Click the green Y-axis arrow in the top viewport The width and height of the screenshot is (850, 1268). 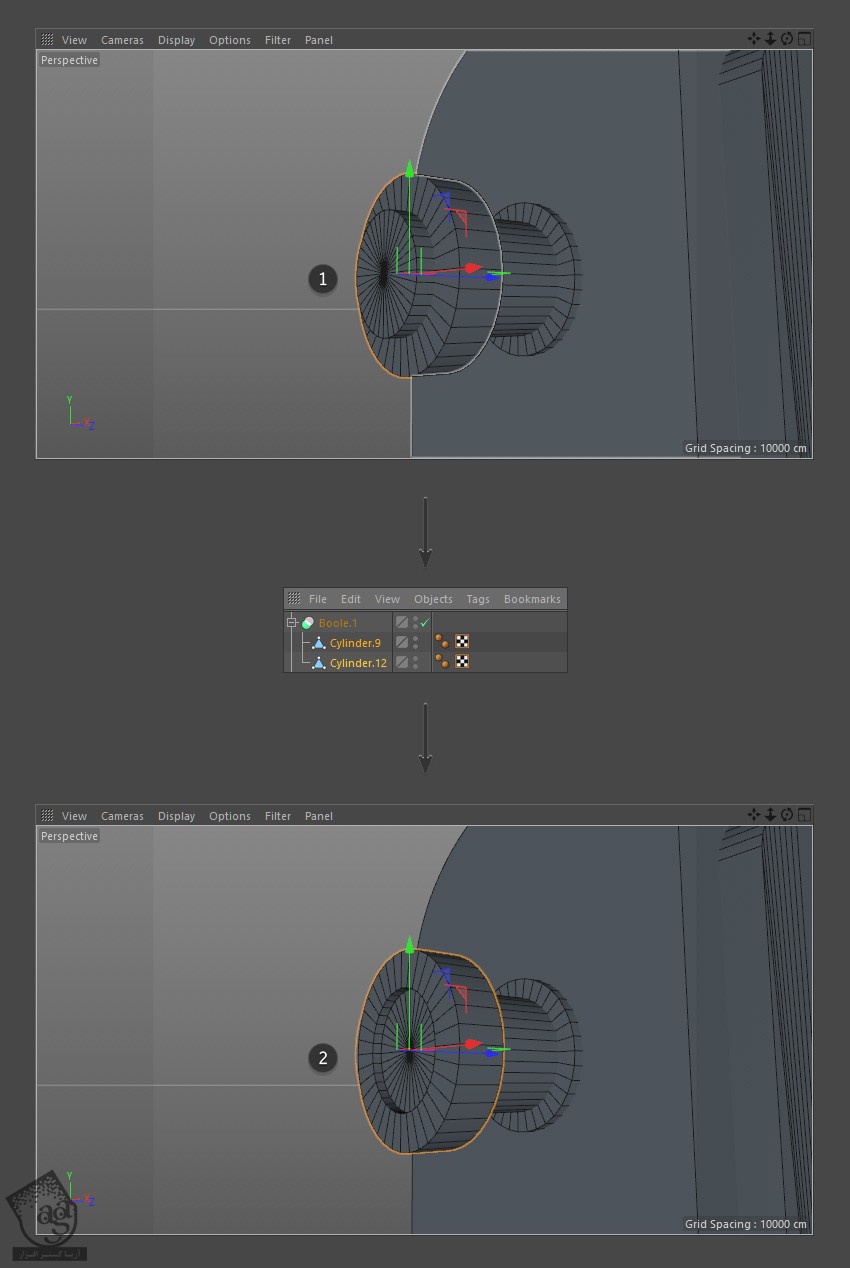coord(409,168)
